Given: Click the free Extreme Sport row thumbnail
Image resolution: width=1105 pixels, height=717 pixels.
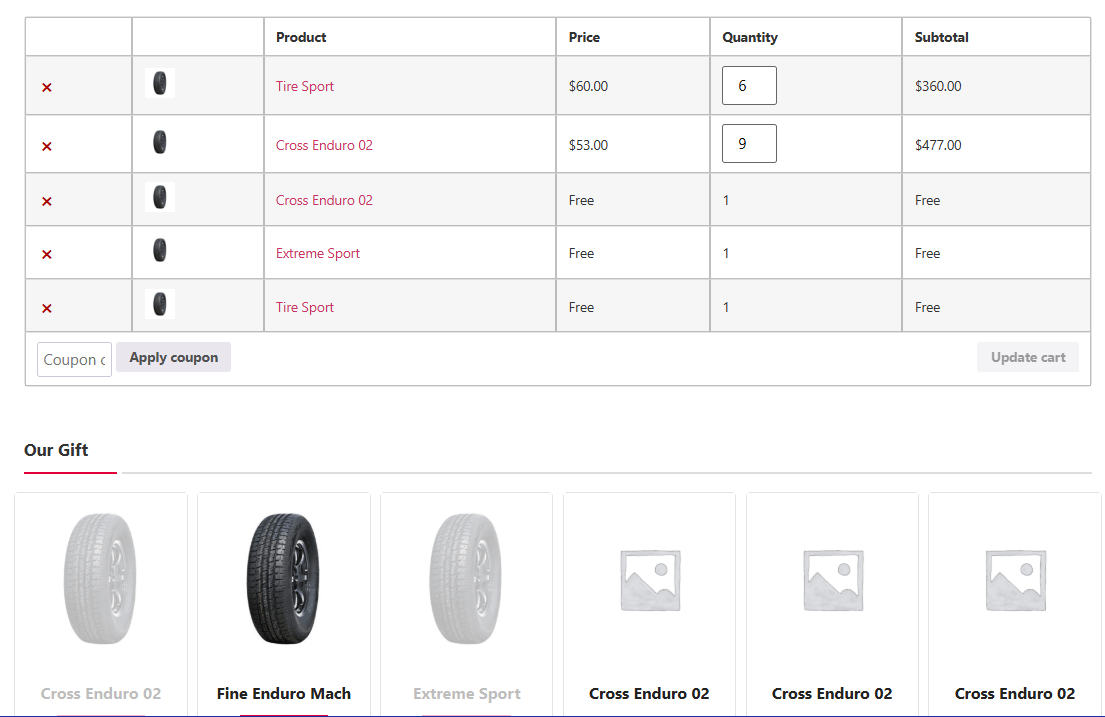Looking at the screenshot, I should [x=160, y=251].
